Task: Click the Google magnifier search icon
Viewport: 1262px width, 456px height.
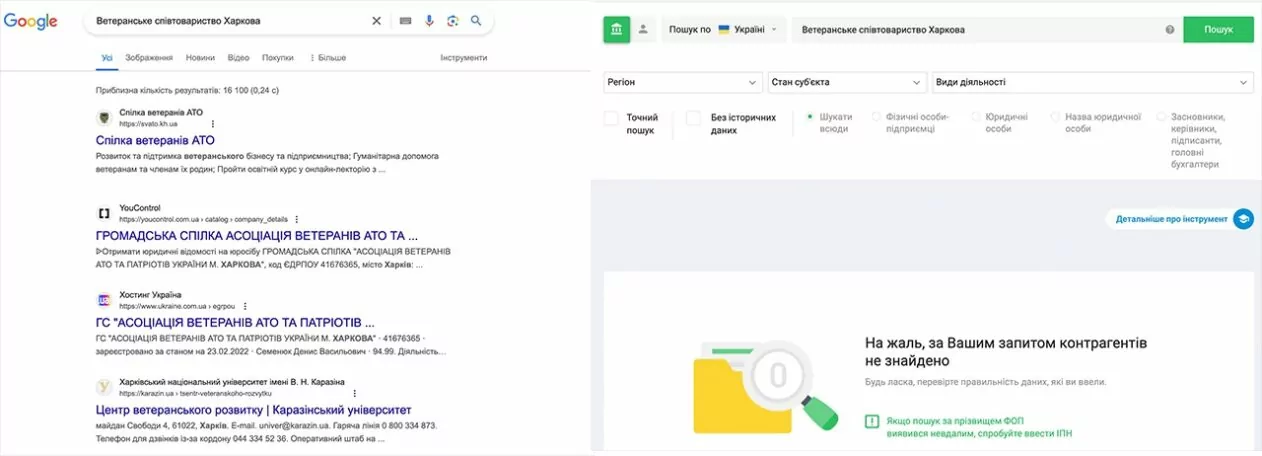Action: (476, 21)
